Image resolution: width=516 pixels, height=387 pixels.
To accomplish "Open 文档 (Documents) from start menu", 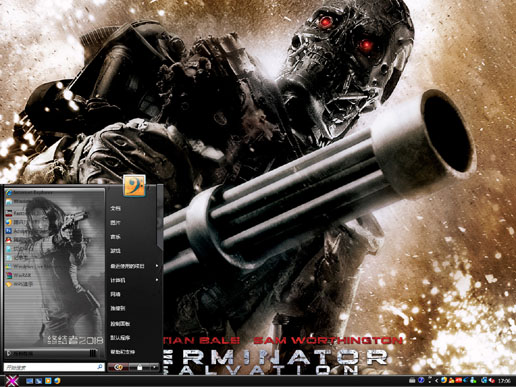I will (x=115, y=208).
